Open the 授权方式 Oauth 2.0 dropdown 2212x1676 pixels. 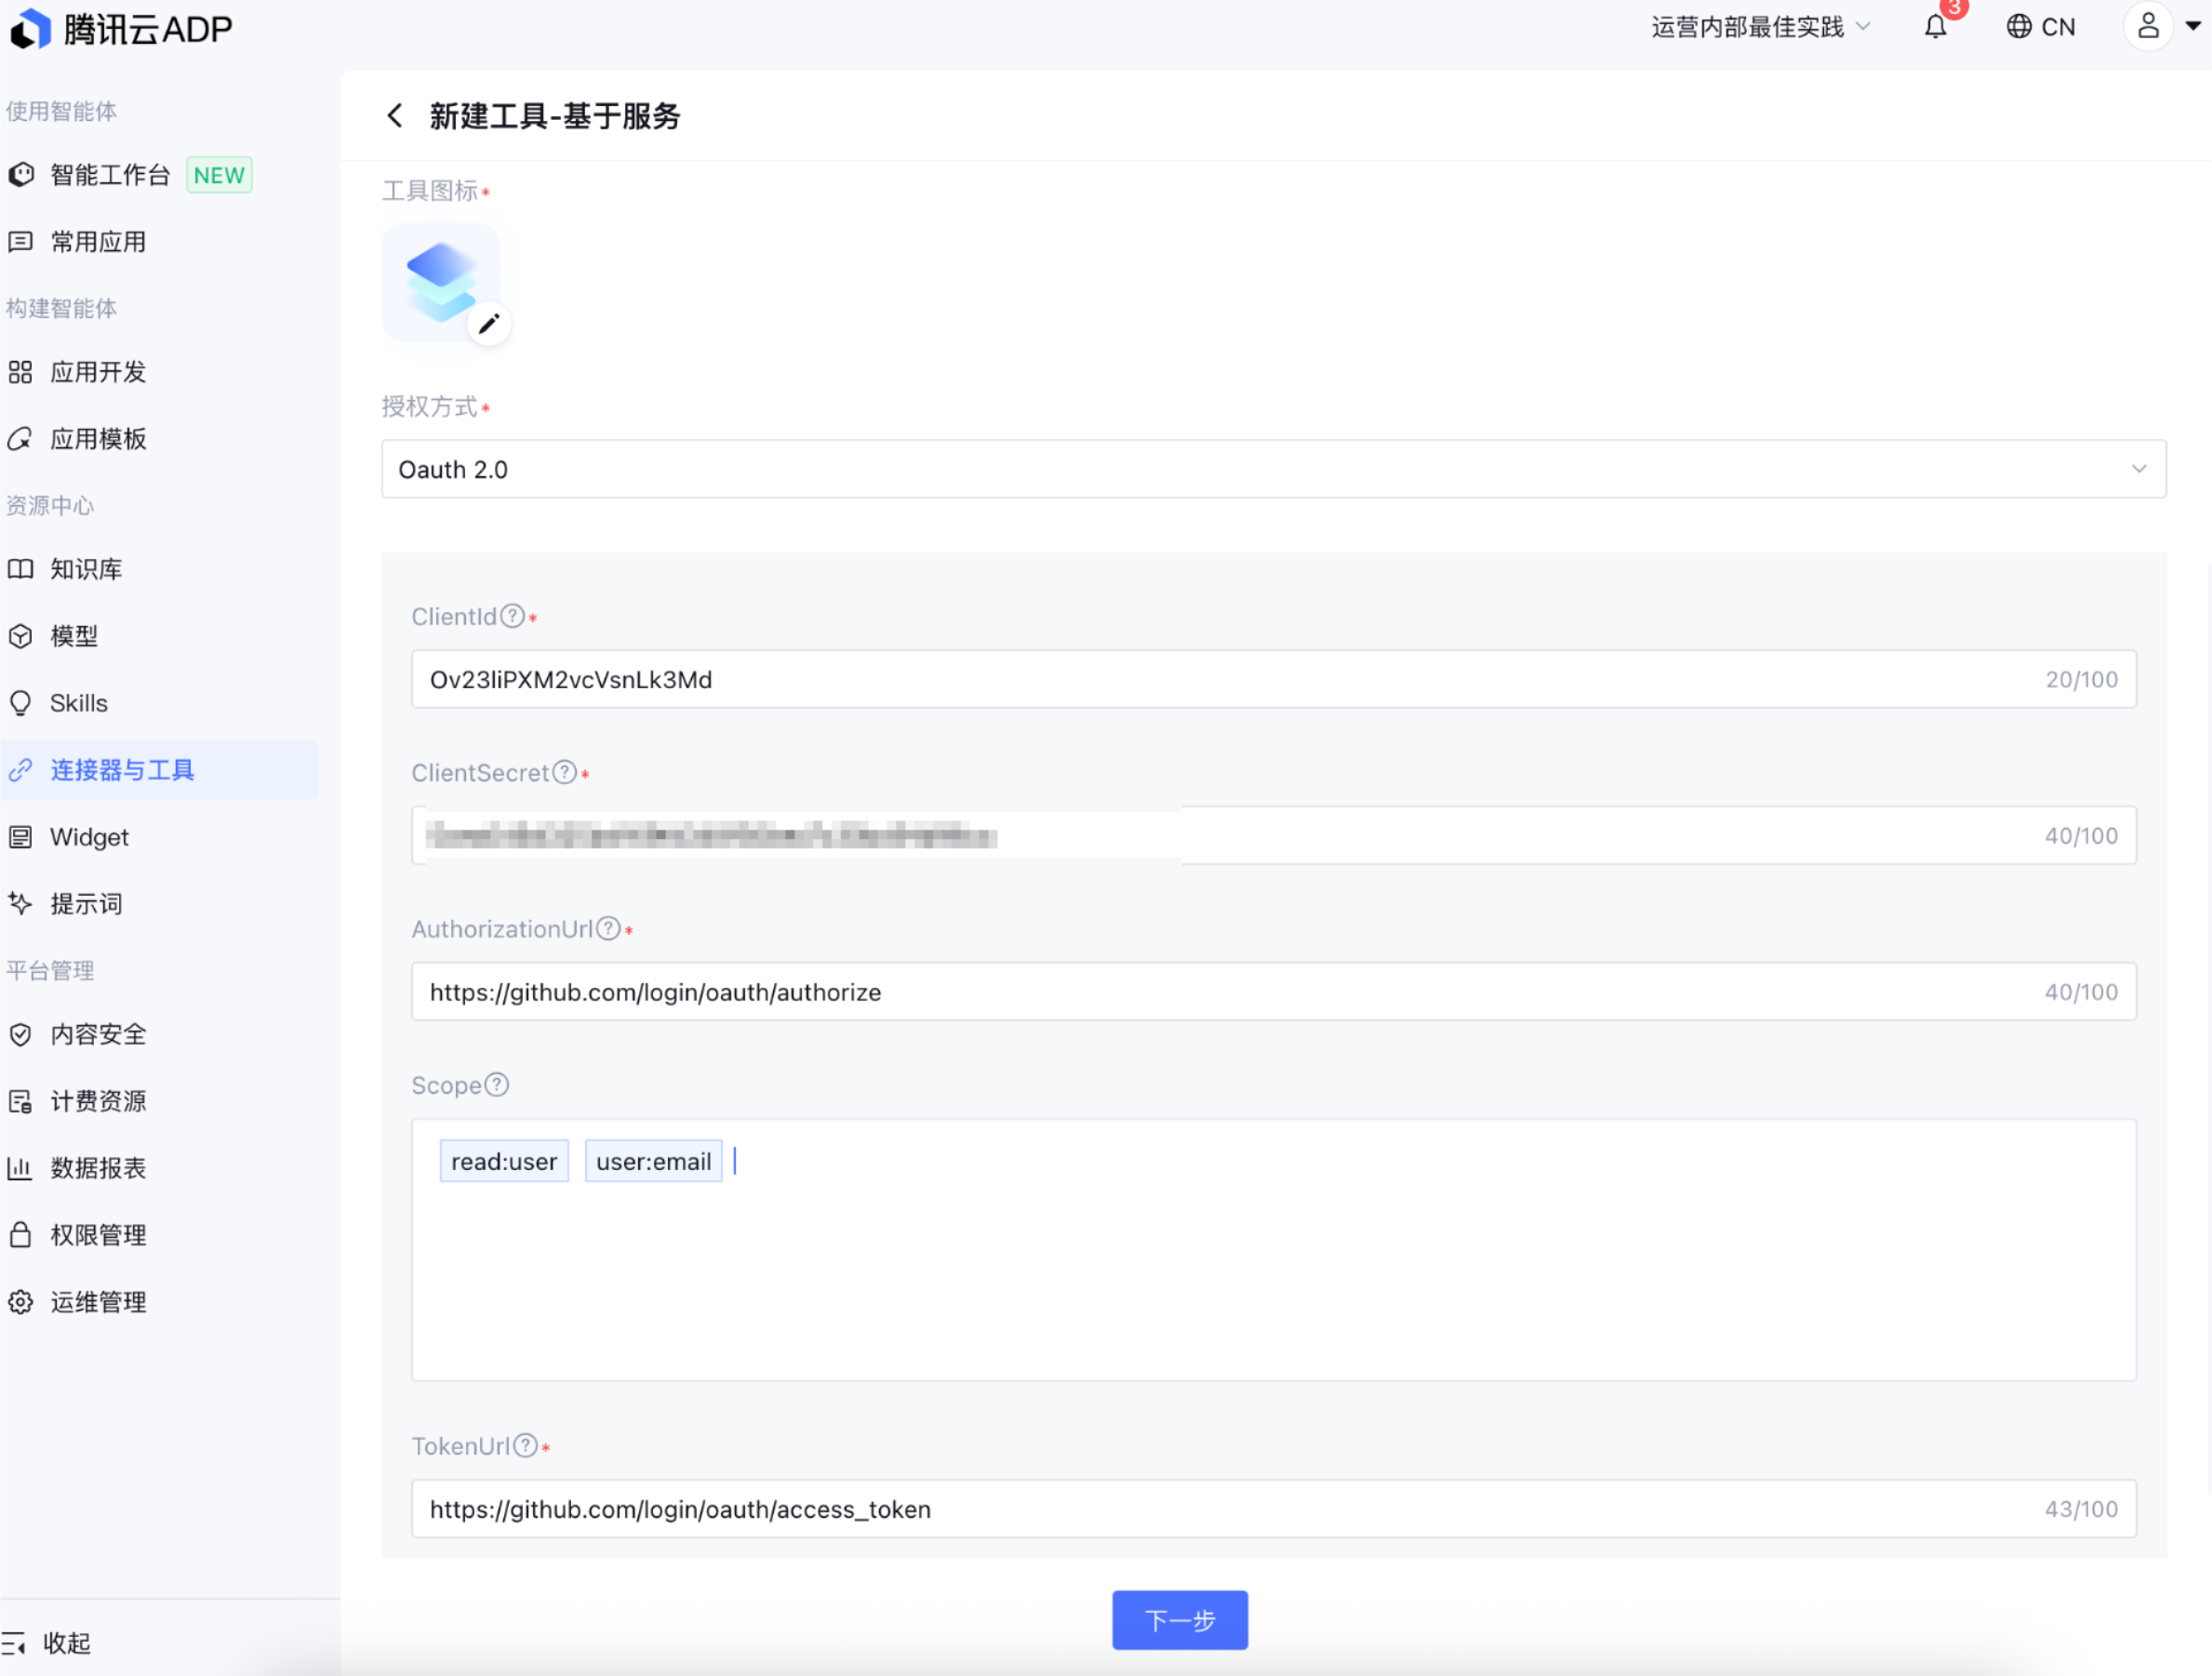click(1273, 469)
